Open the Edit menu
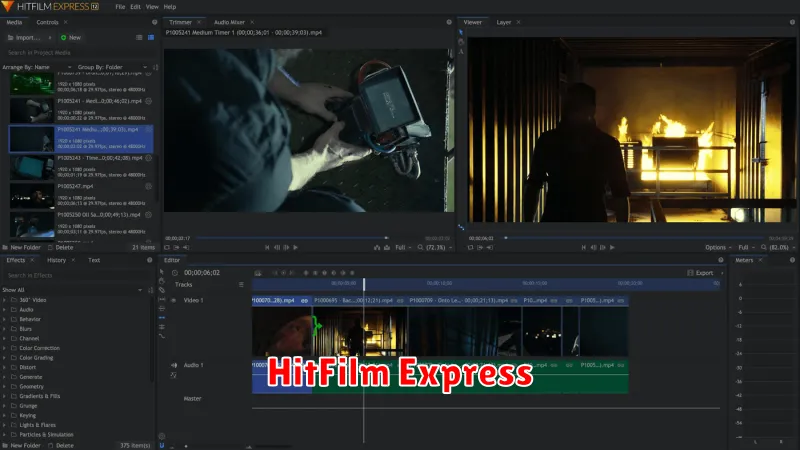The height and width of the screenshot is (450, 800). (135, 7)
